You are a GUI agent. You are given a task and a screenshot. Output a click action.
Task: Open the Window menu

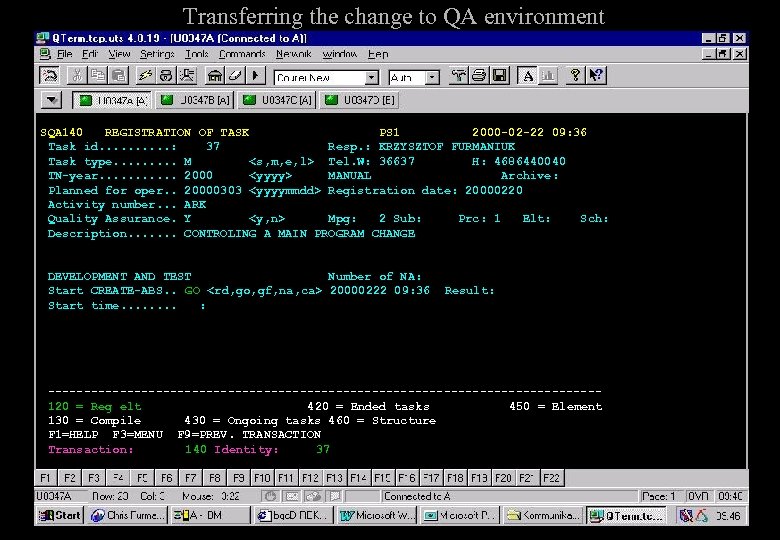[x=340, y=54]
